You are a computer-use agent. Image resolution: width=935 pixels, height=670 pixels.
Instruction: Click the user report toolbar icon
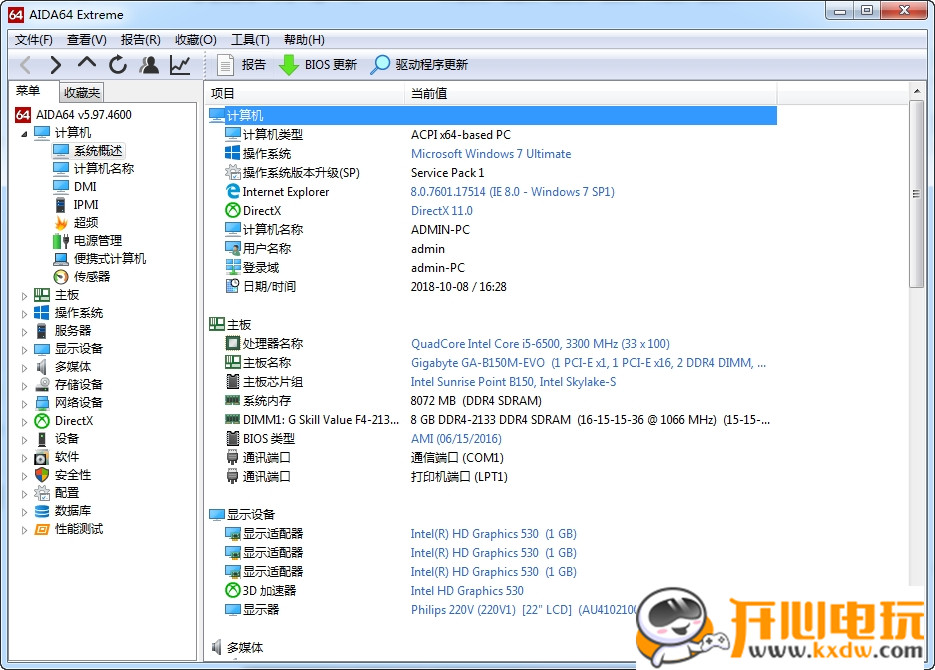[148, 64]
